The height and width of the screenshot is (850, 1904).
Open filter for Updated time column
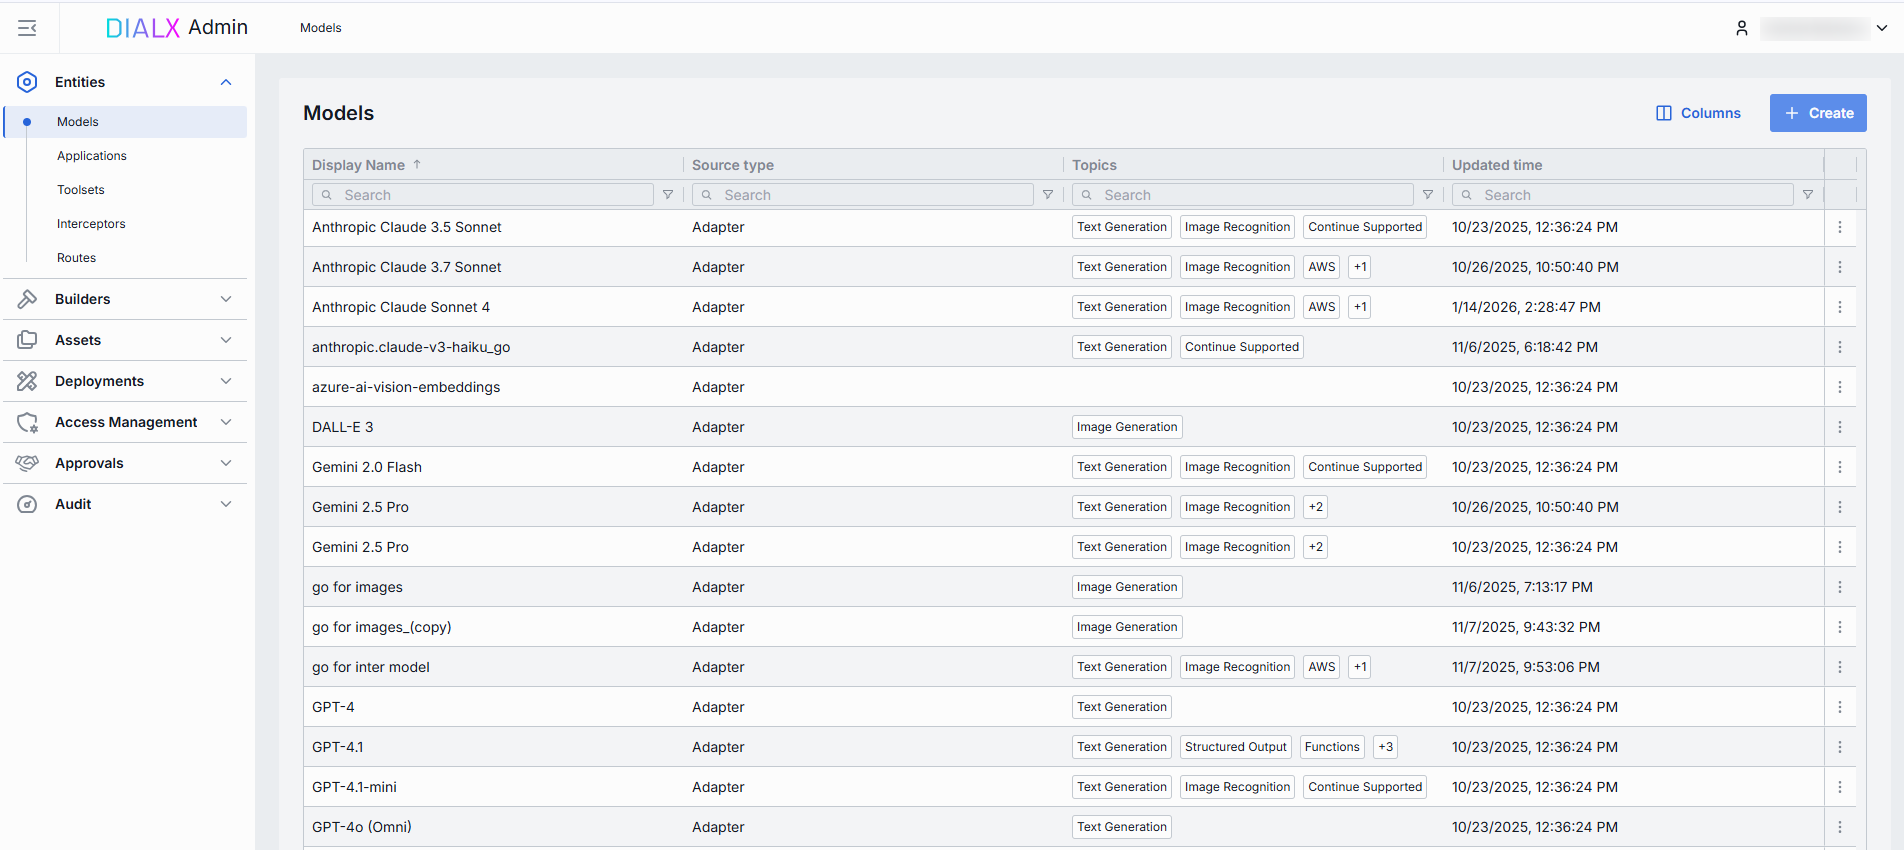click(x=1808, y=195)
